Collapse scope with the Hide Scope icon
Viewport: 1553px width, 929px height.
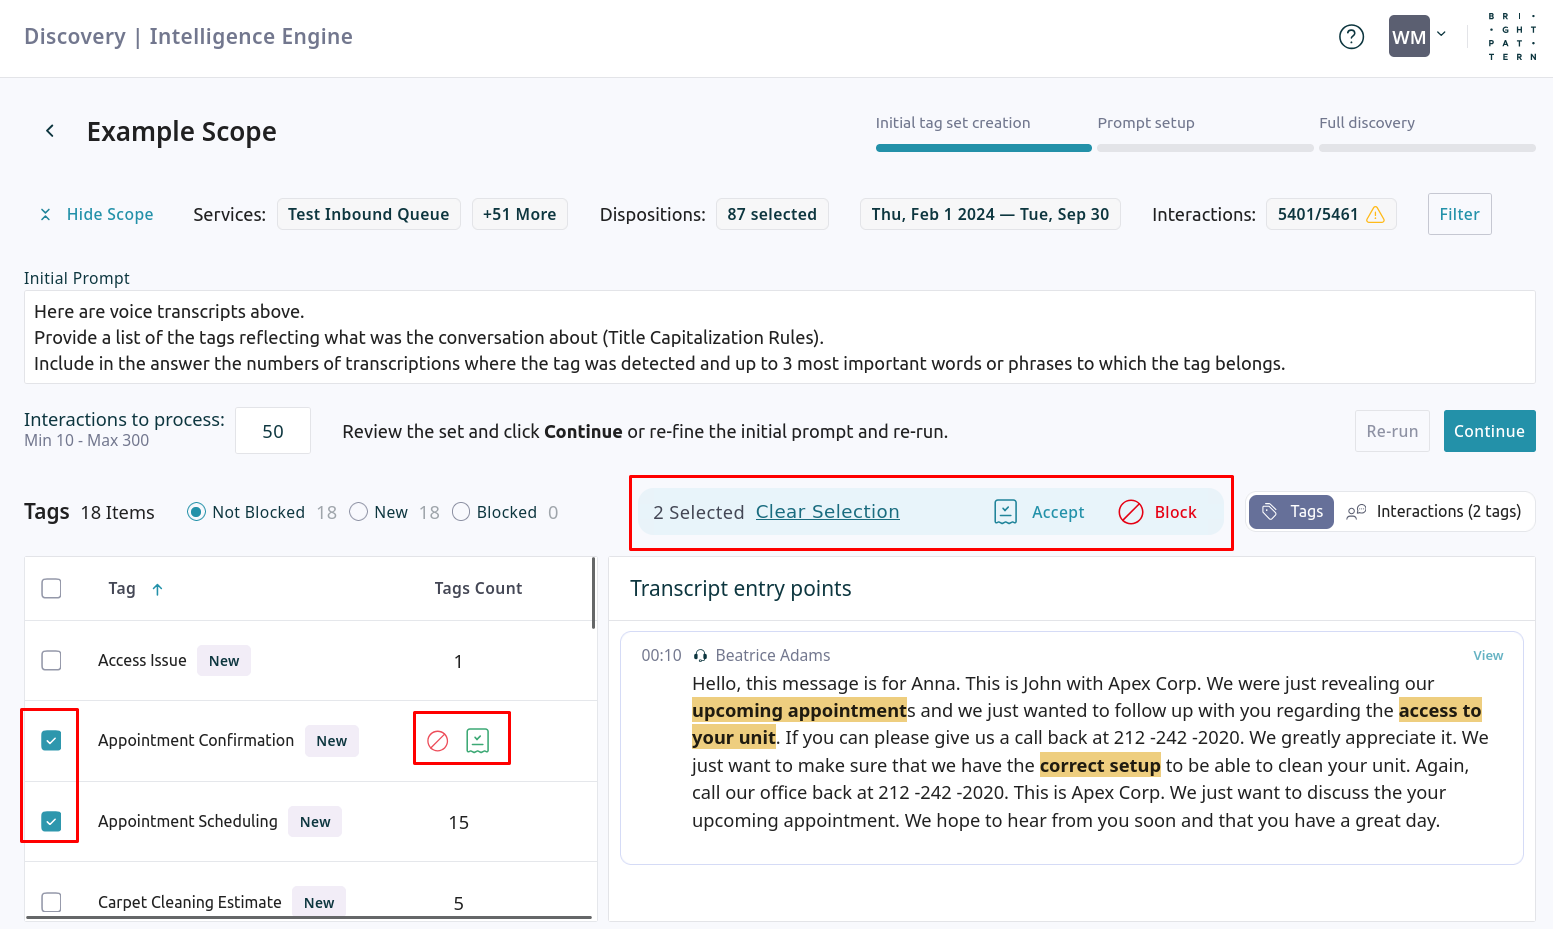click(x=45, y=214)
